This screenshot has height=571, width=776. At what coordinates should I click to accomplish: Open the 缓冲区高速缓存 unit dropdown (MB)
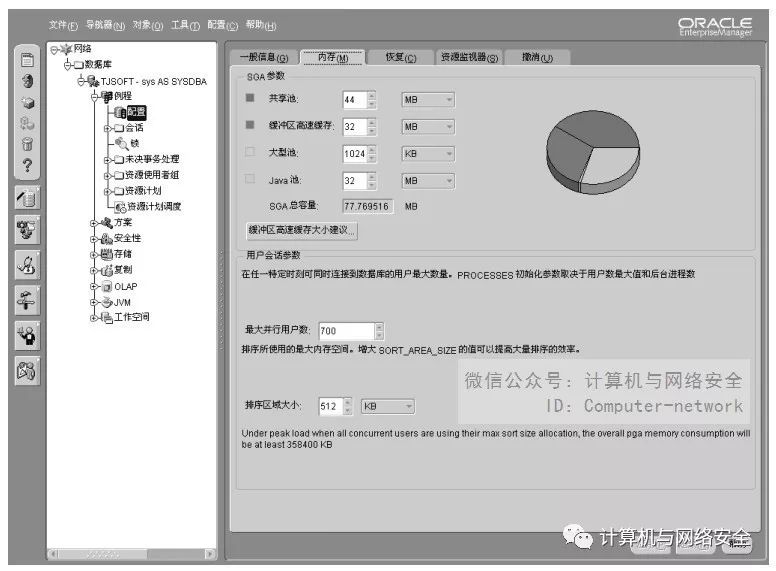click(x=428, y=127)
